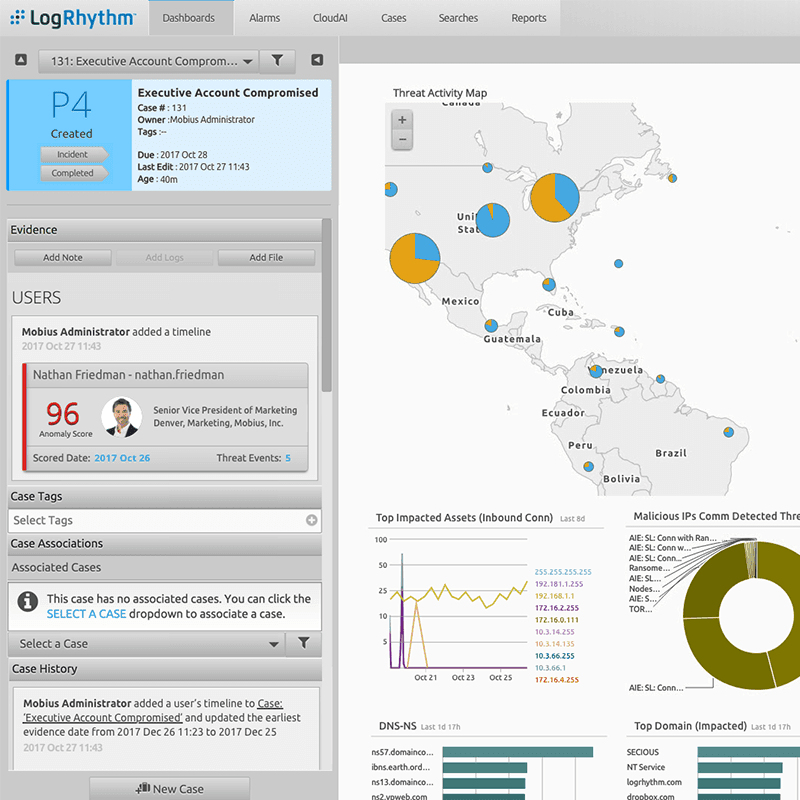Click the Evidence section header
The image size is (800, 800).
point(165,230)
